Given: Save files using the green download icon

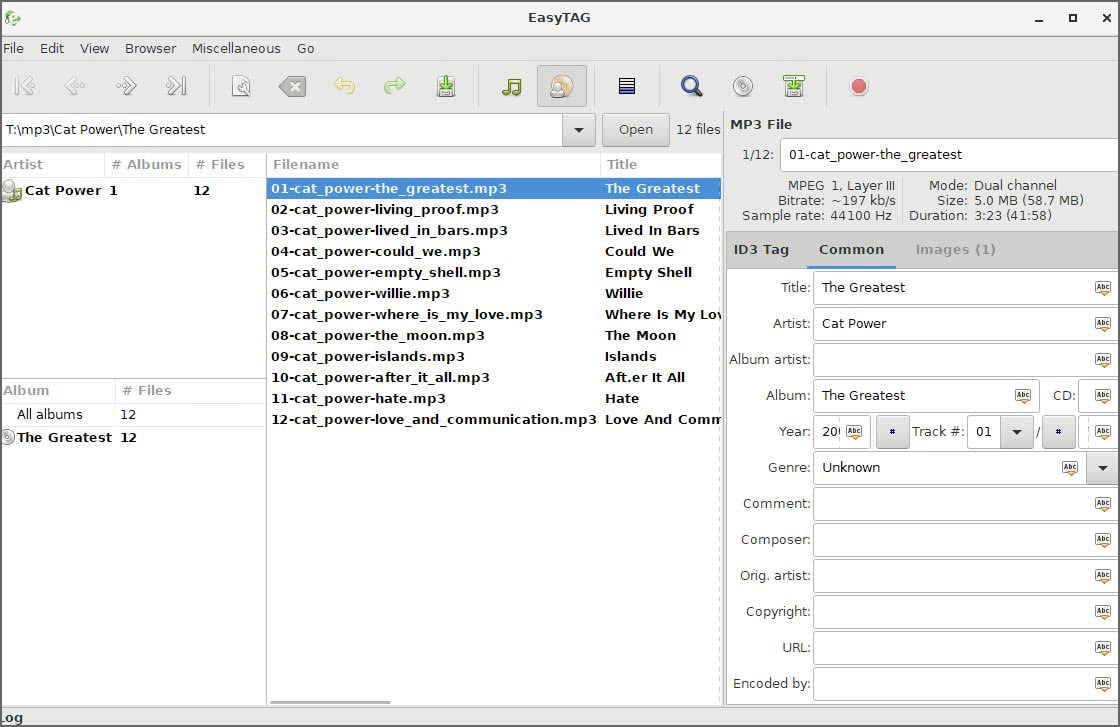Looking at the screenshot, I should tap(446, 87).
